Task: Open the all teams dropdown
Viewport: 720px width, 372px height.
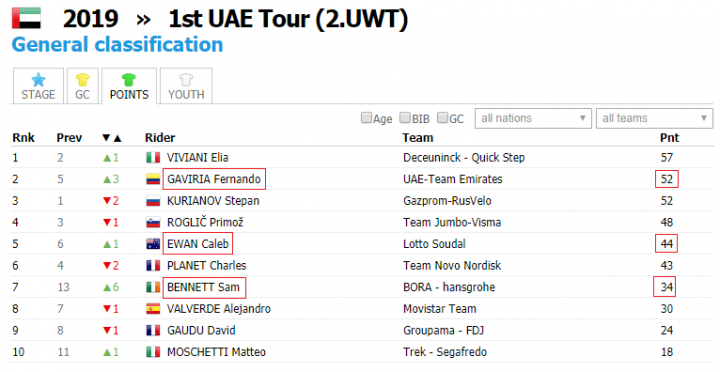Action: (654, 118)
